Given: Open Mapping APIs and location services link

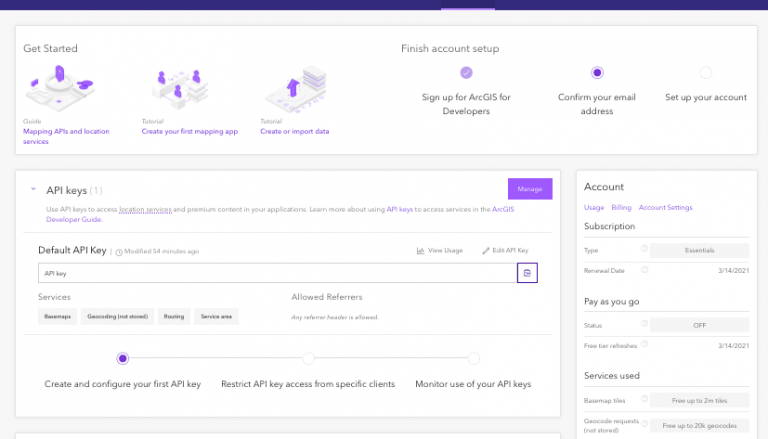Looking at the screenshot, I should 66,136.
